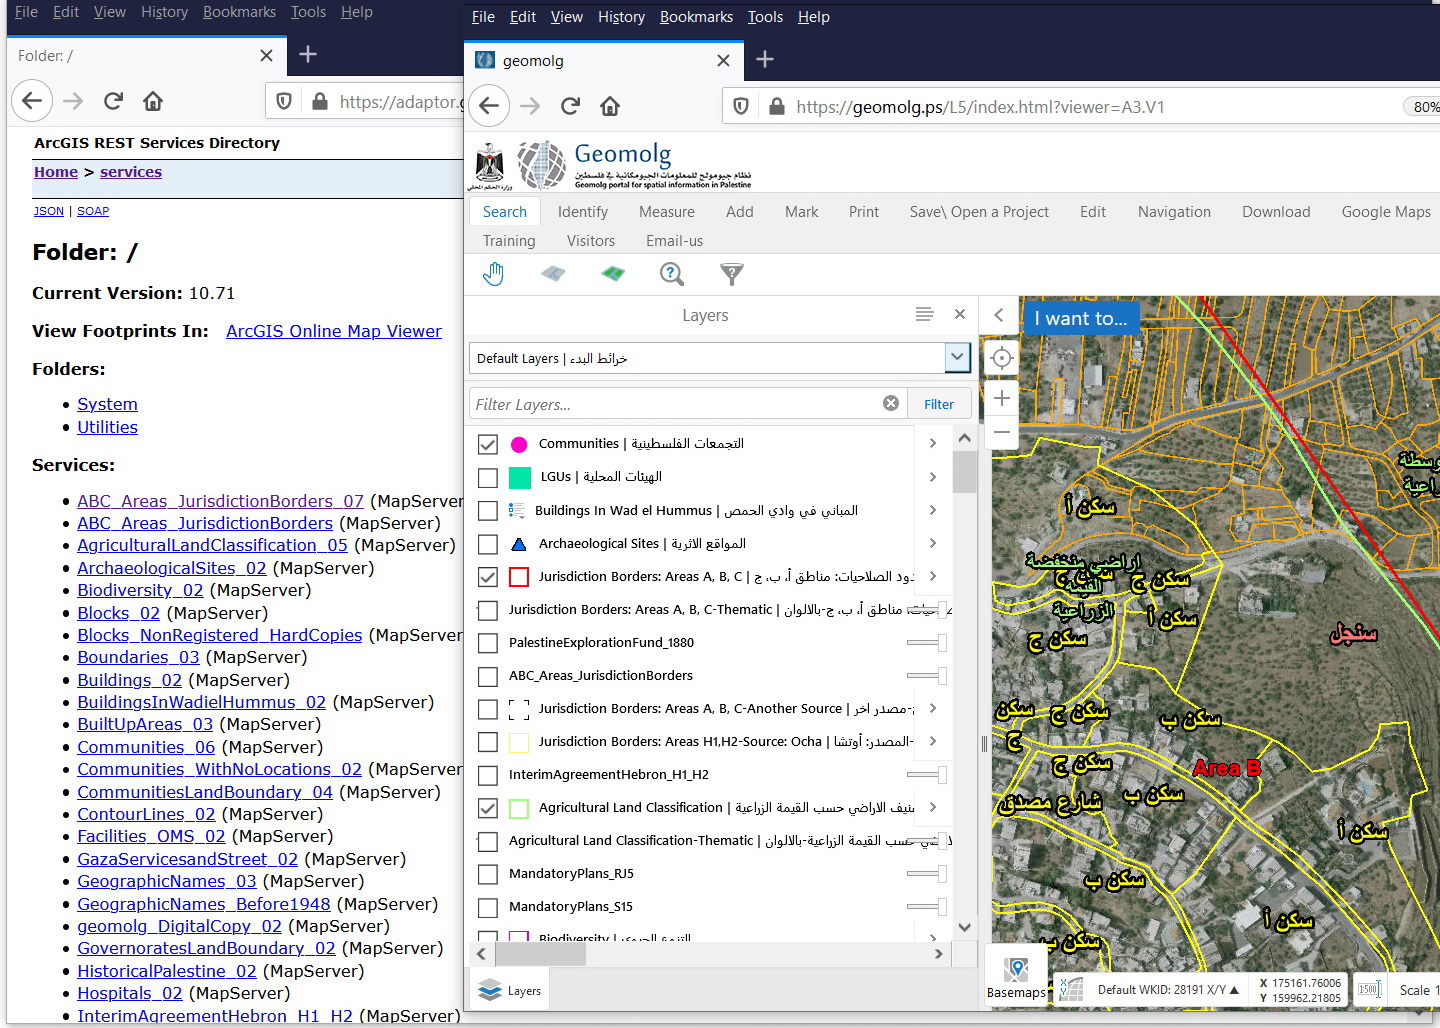Select the pan hand tool

tap(493, 274)
